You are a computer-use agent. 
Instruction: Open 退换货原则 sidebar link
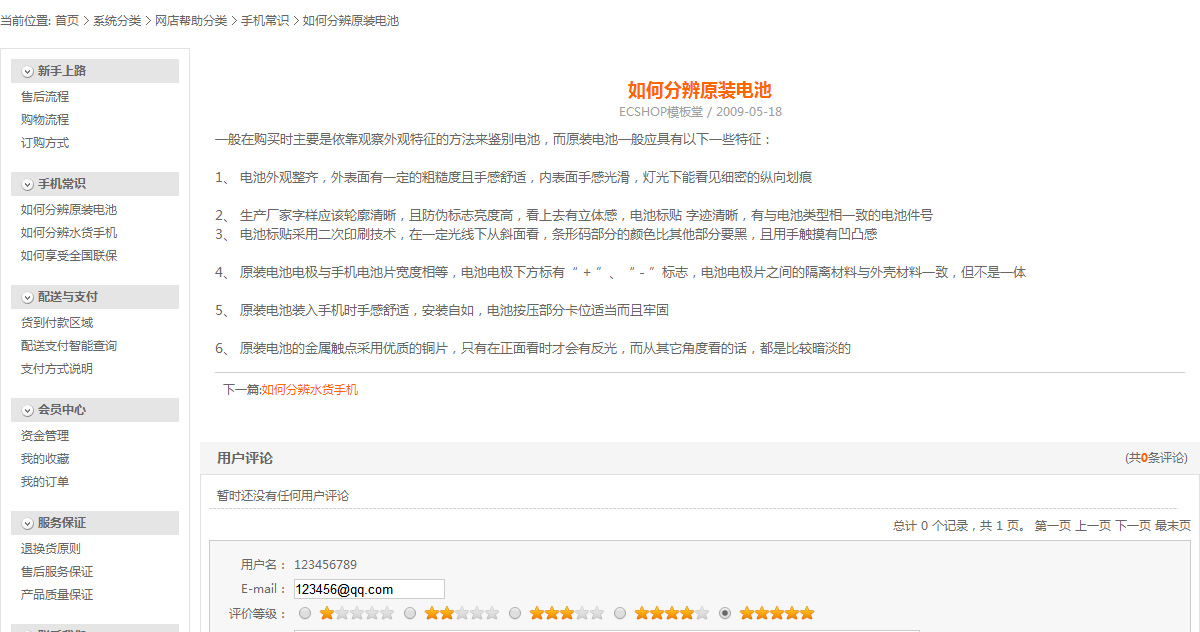pyautogui.click(x=51, y=549)
